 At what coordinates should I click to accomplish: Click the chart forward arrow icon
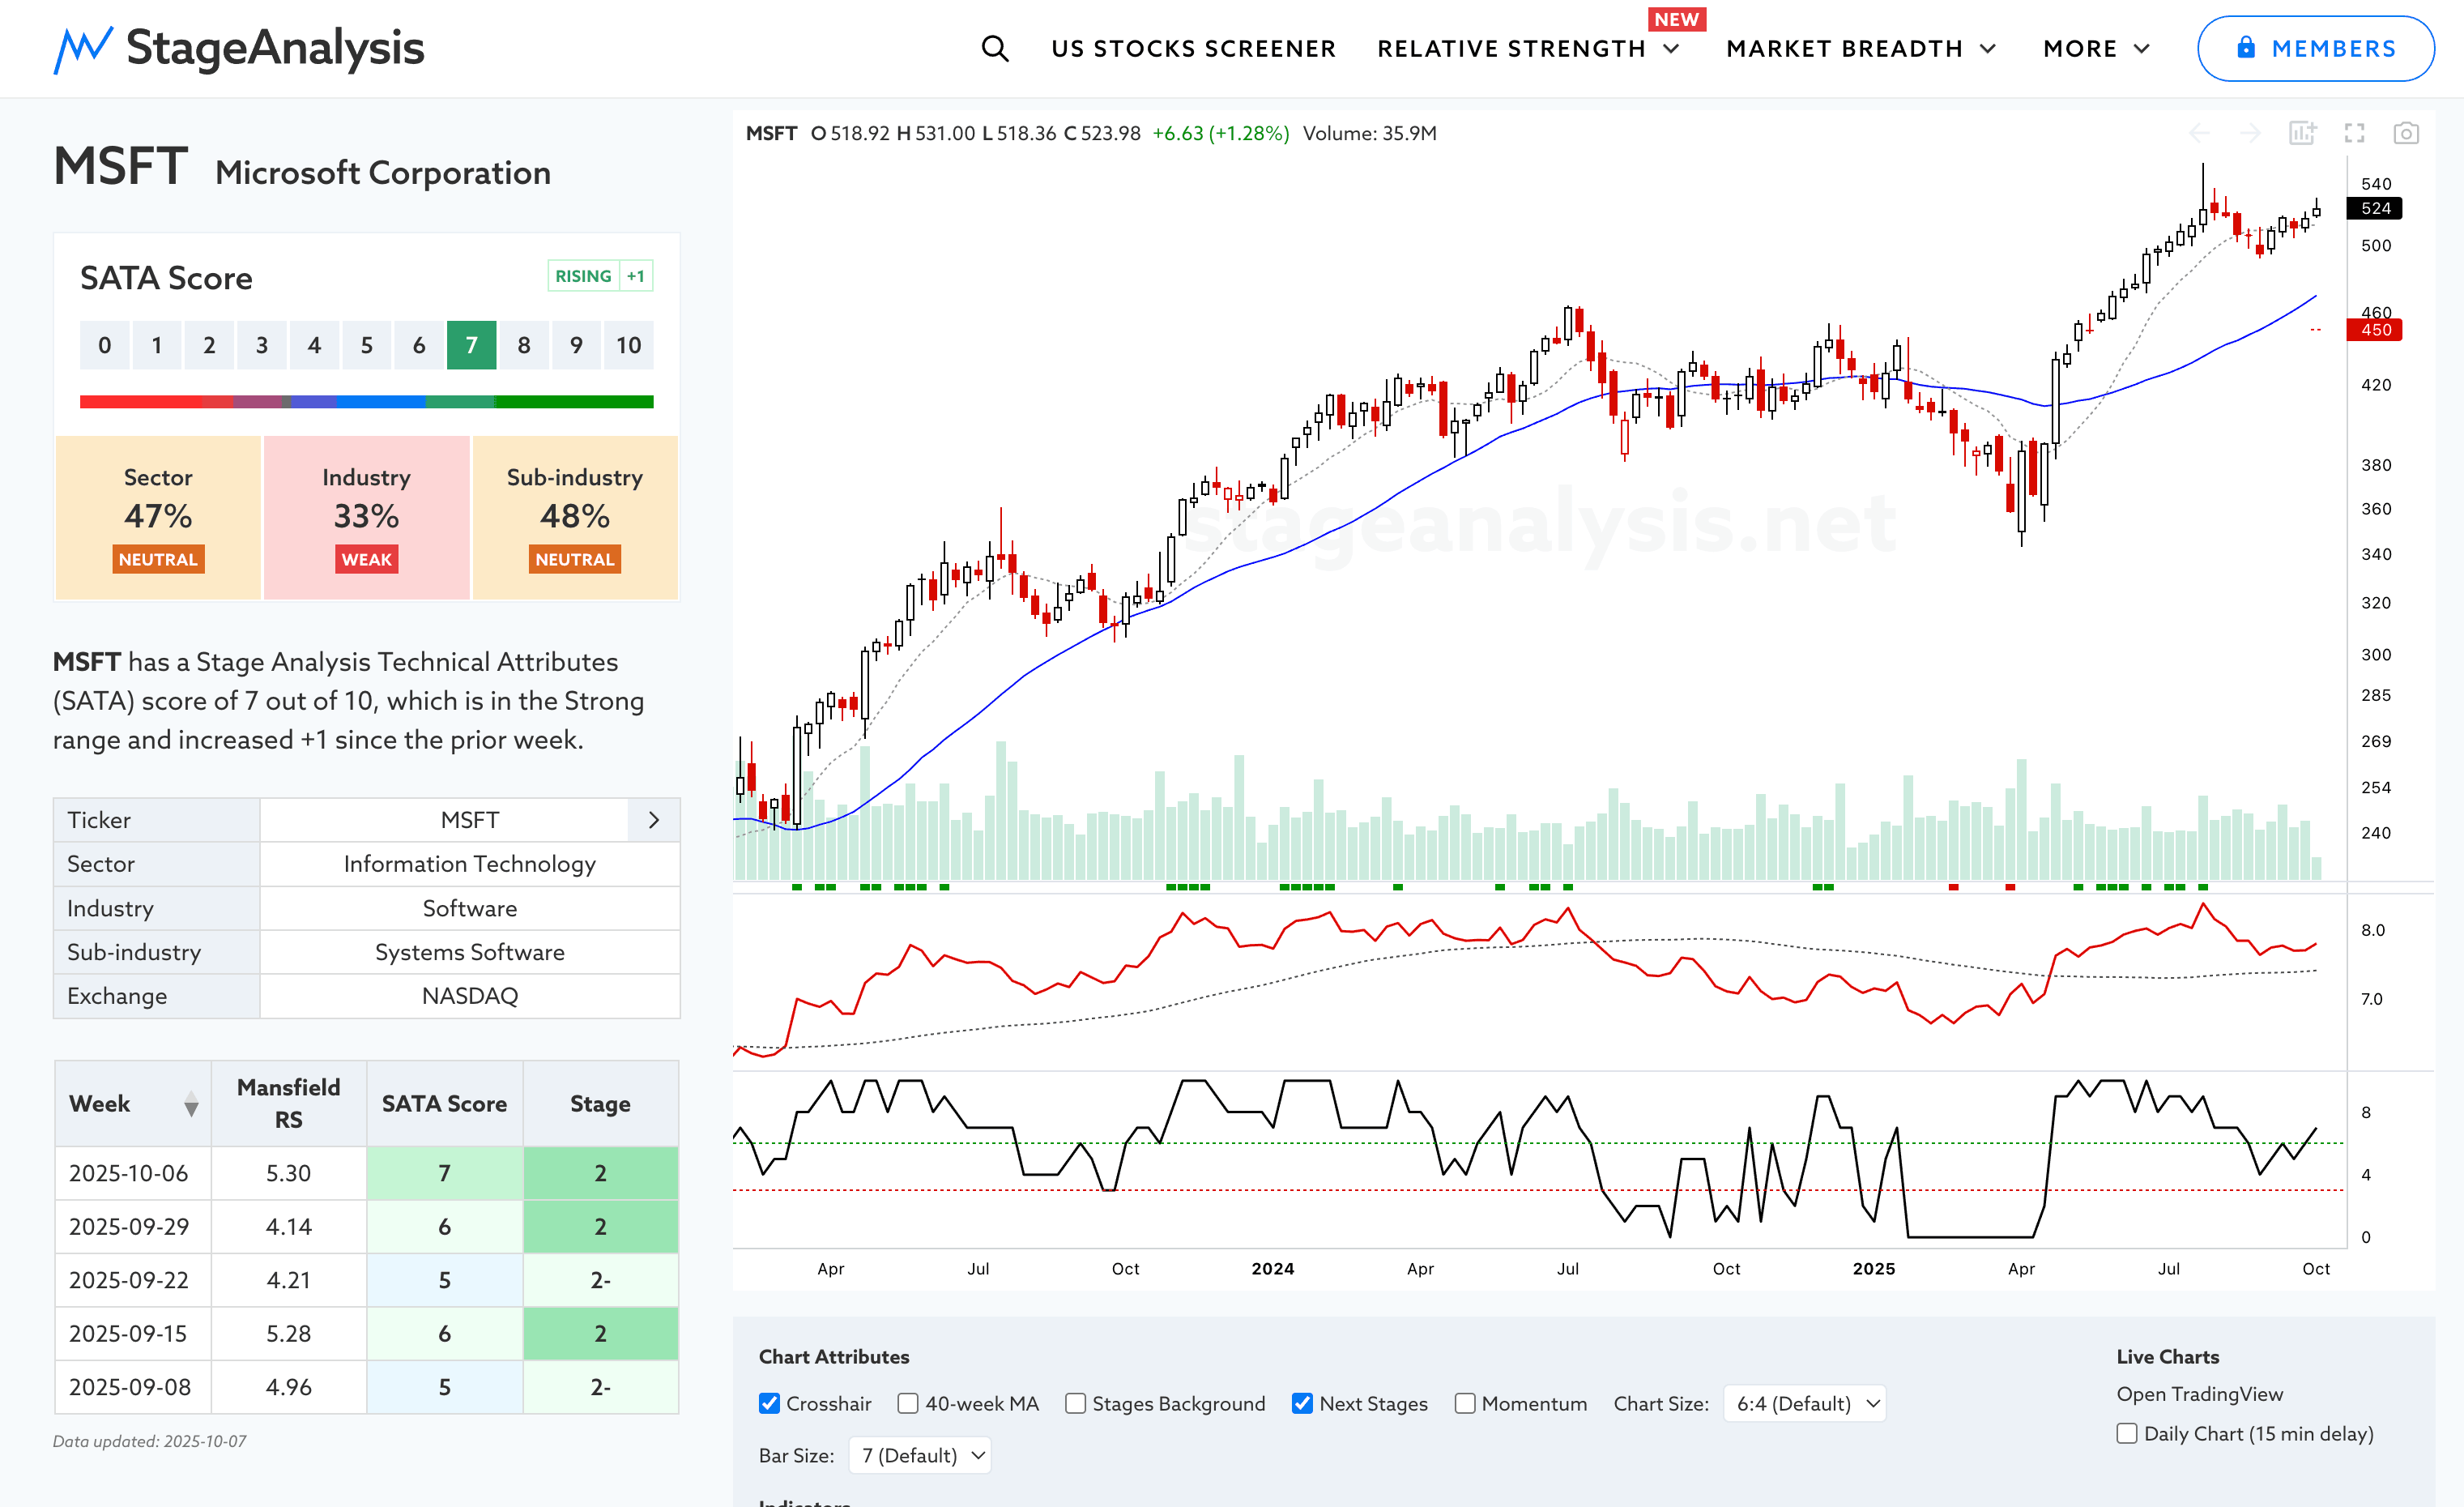pyautogui.click(x=2250, y=133)
